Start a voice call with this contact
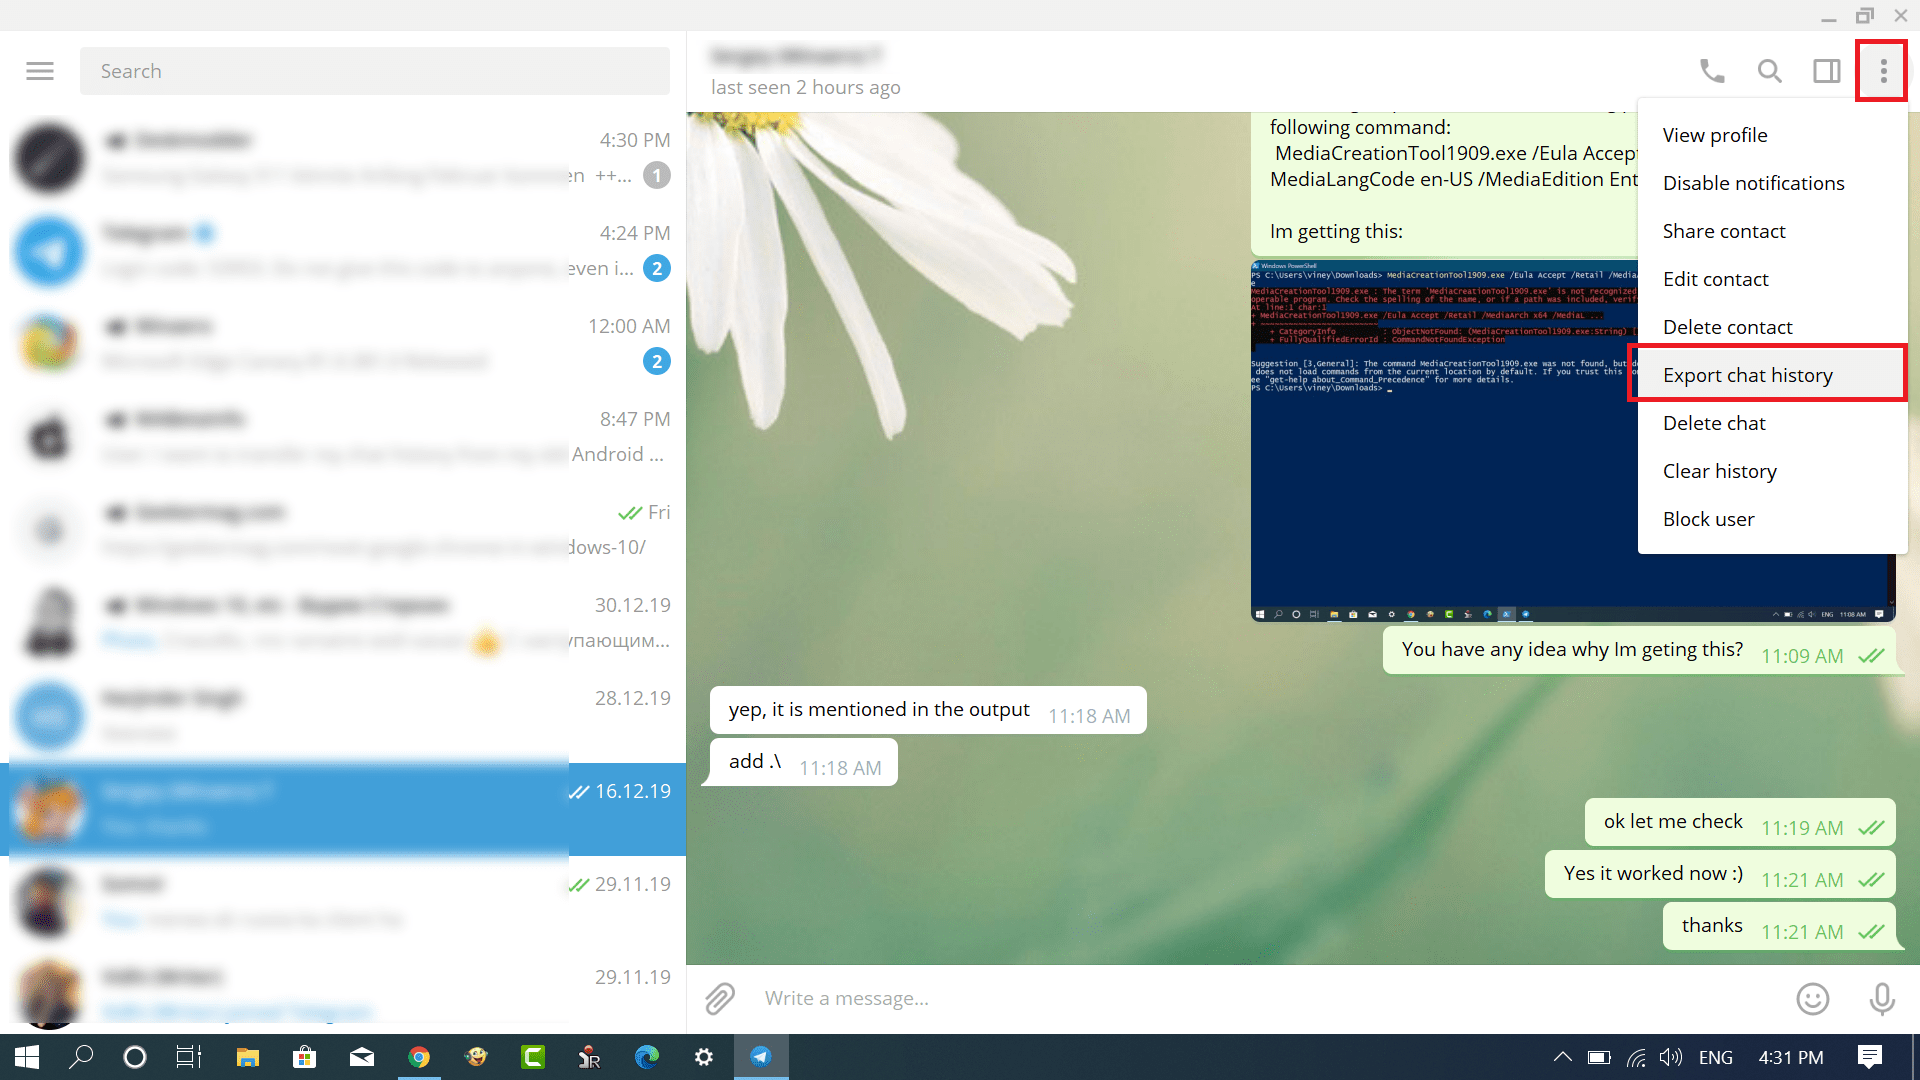The height and width of the screenshot is (1080, 1920). click(1710, 71)
